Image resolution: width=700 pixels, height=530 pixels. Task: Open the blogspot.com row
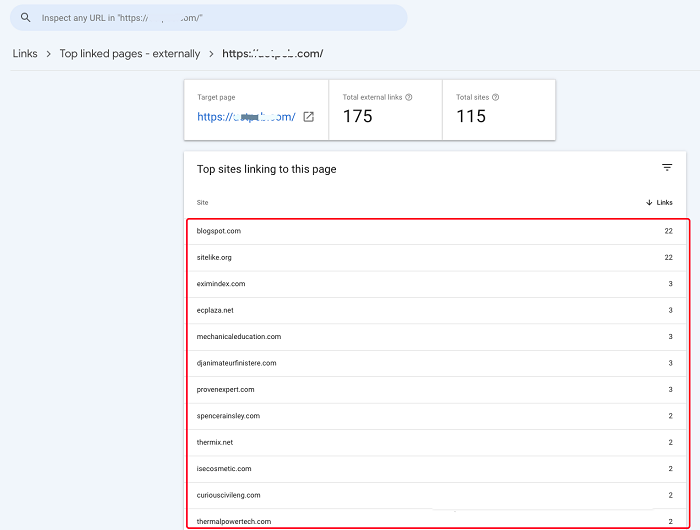(435, 231)
